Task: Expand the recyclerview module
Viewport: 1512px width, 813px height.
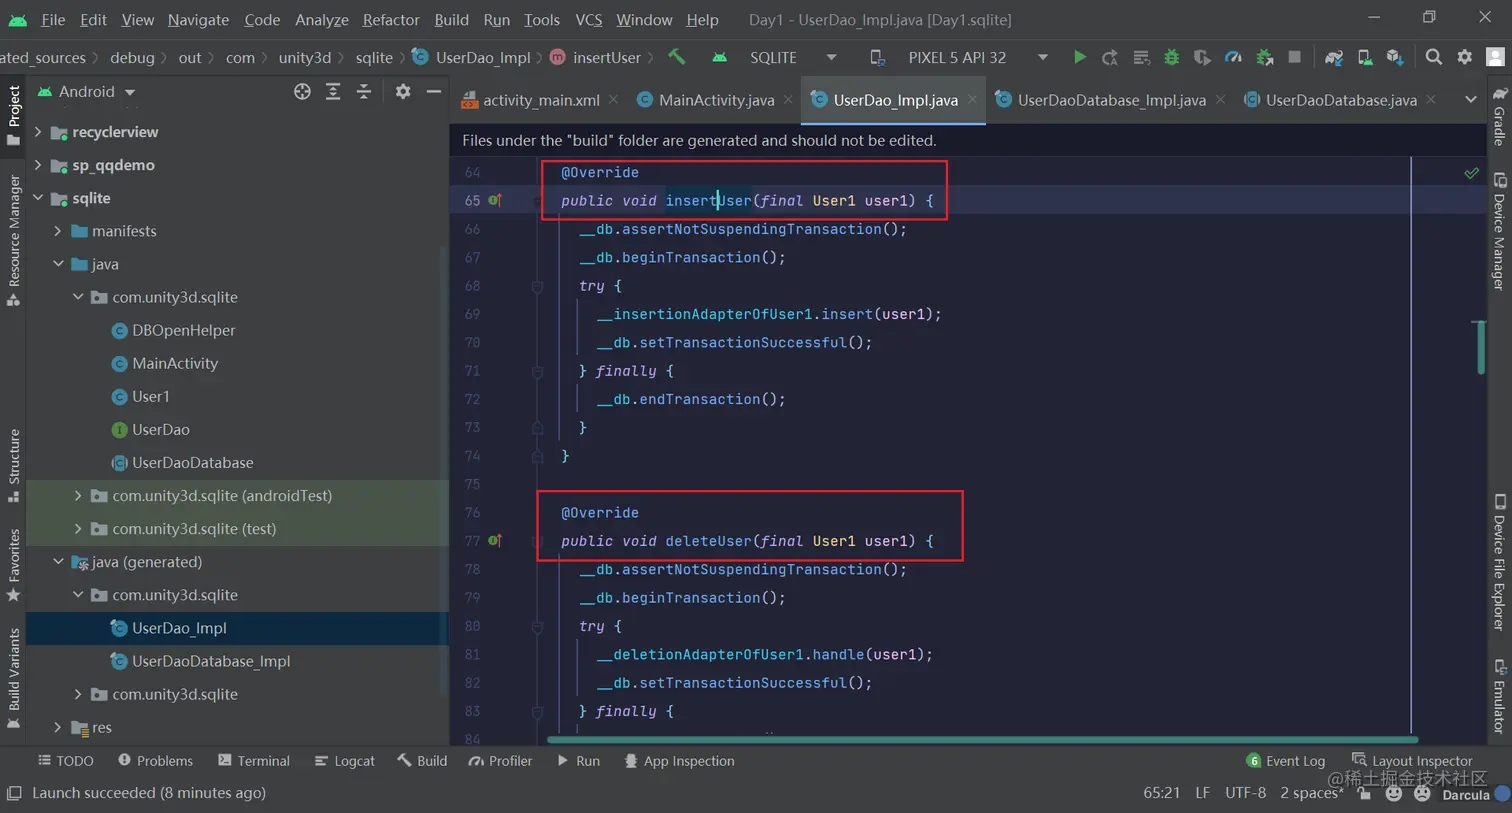Action: point(38,132)
